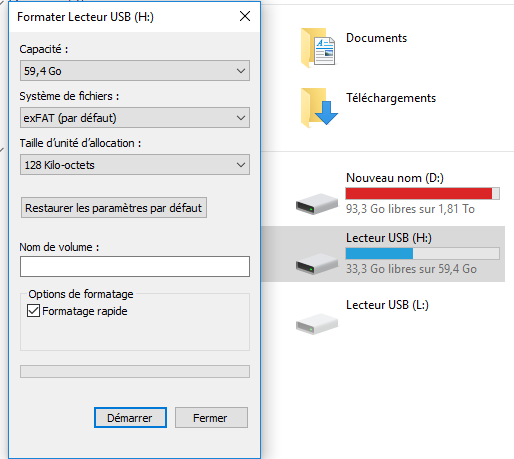Close the Formater Lecteur USB dialog
Image resolution: width=514 pixels, height=459 pixels.
(x=245, y=16)
